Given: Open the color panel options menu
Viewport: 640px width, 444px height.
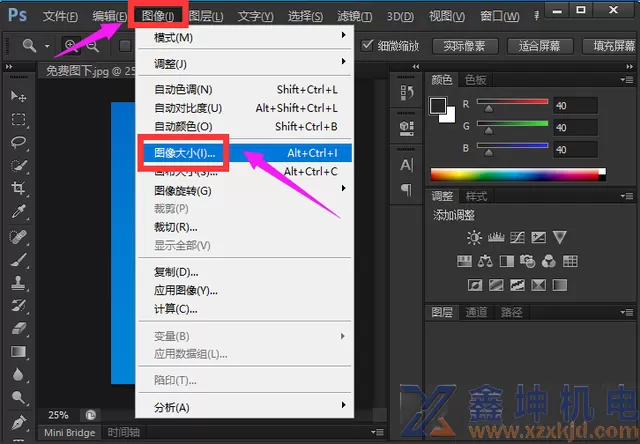Looking at the screenshot, I should (627, 80).
